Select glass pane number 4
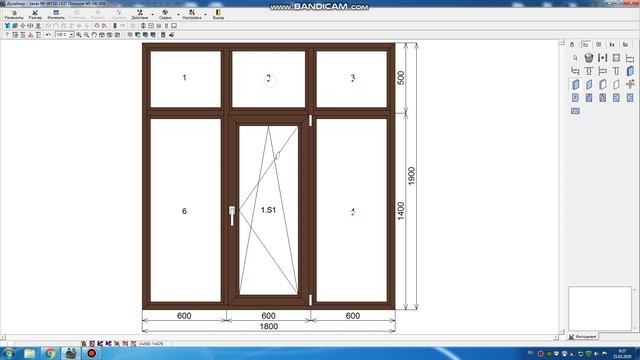 [352, 211]
